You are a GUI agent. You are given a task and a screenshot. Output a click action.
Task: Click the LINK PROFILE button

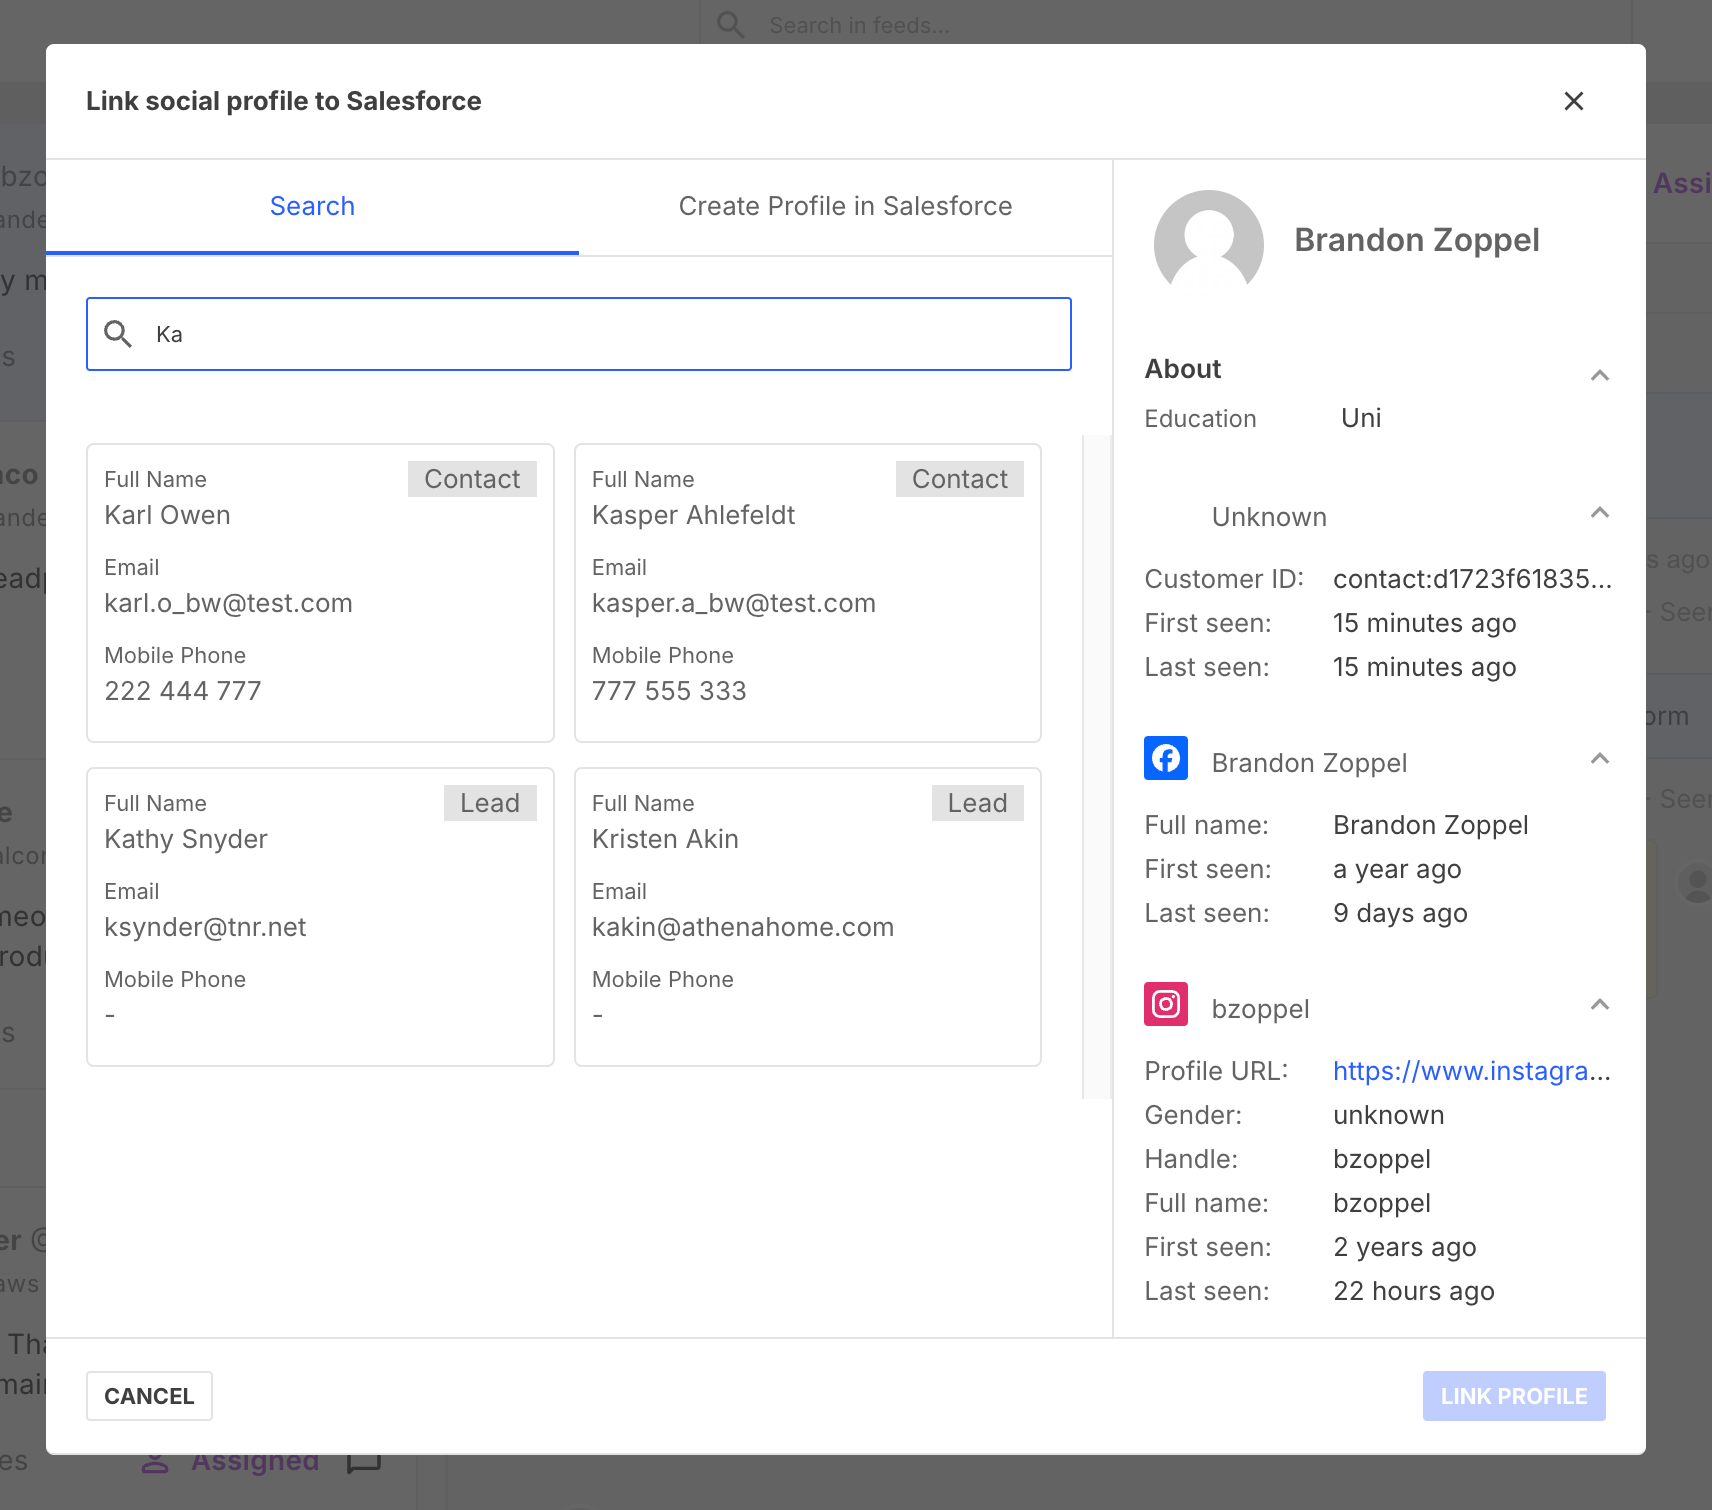(1514, 1396)
